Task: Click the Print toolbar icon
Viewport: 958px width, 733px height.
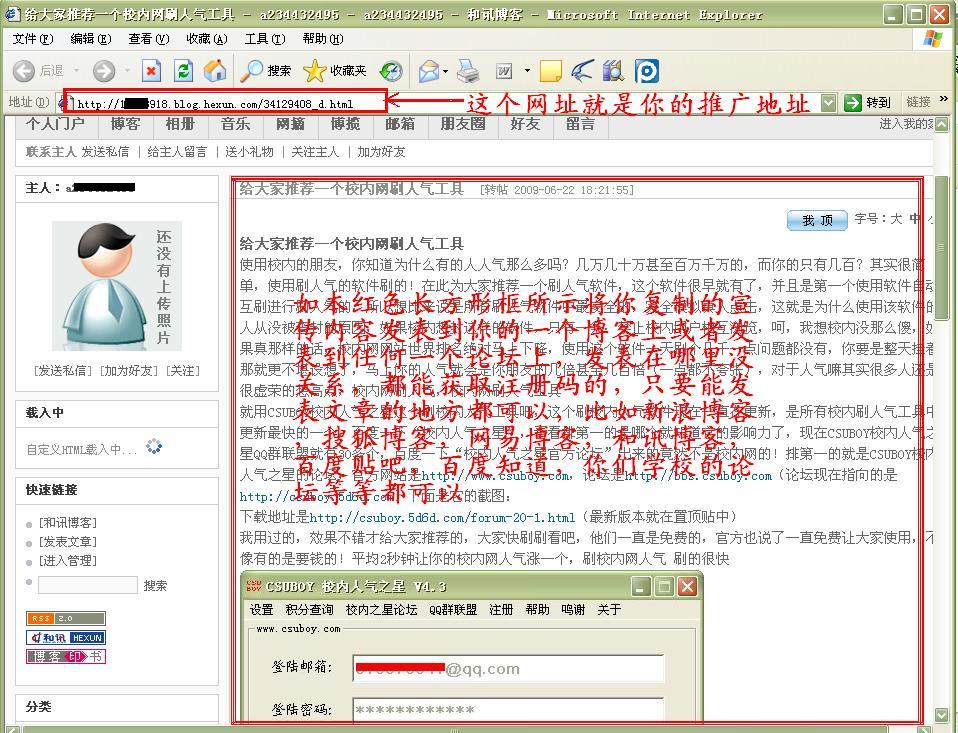Action: pyautogui.click(x=467, y=70)
